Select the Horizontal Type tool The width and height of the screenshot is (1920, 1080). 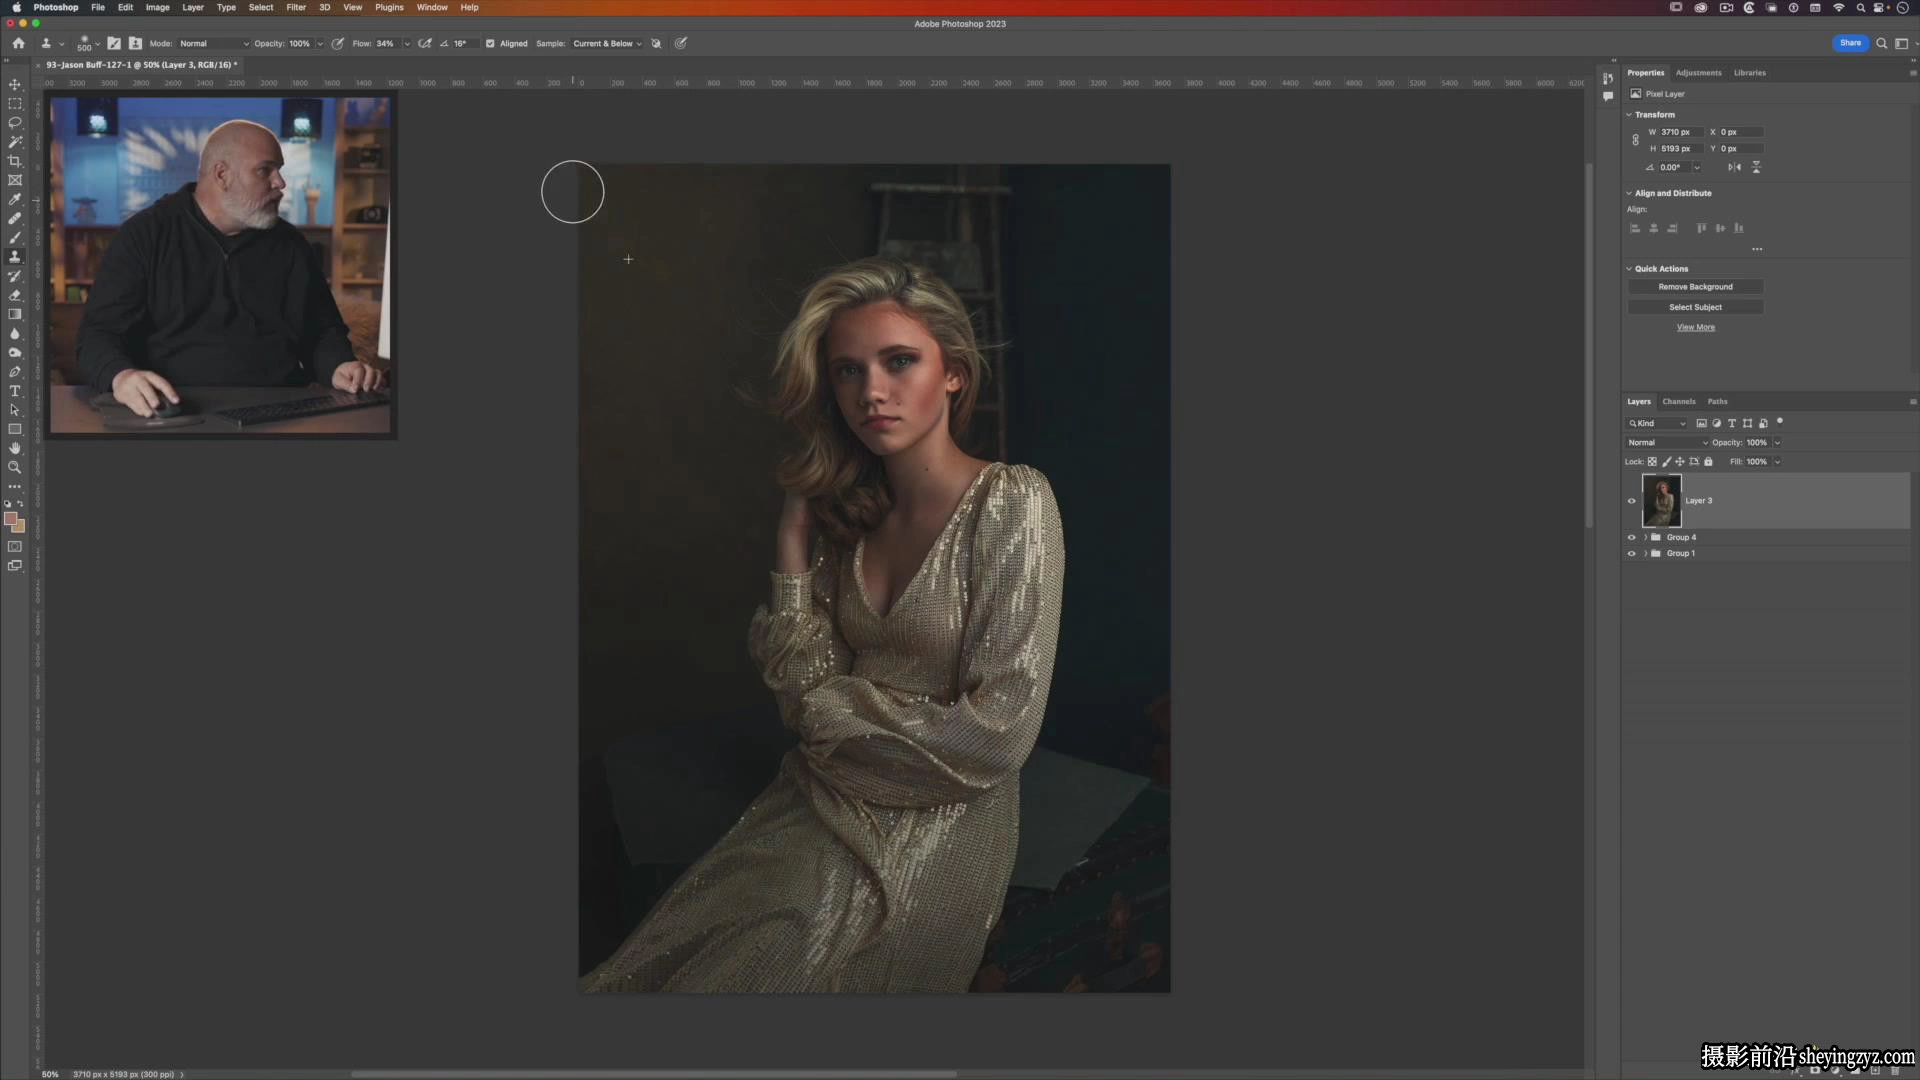tap(15, 391)
